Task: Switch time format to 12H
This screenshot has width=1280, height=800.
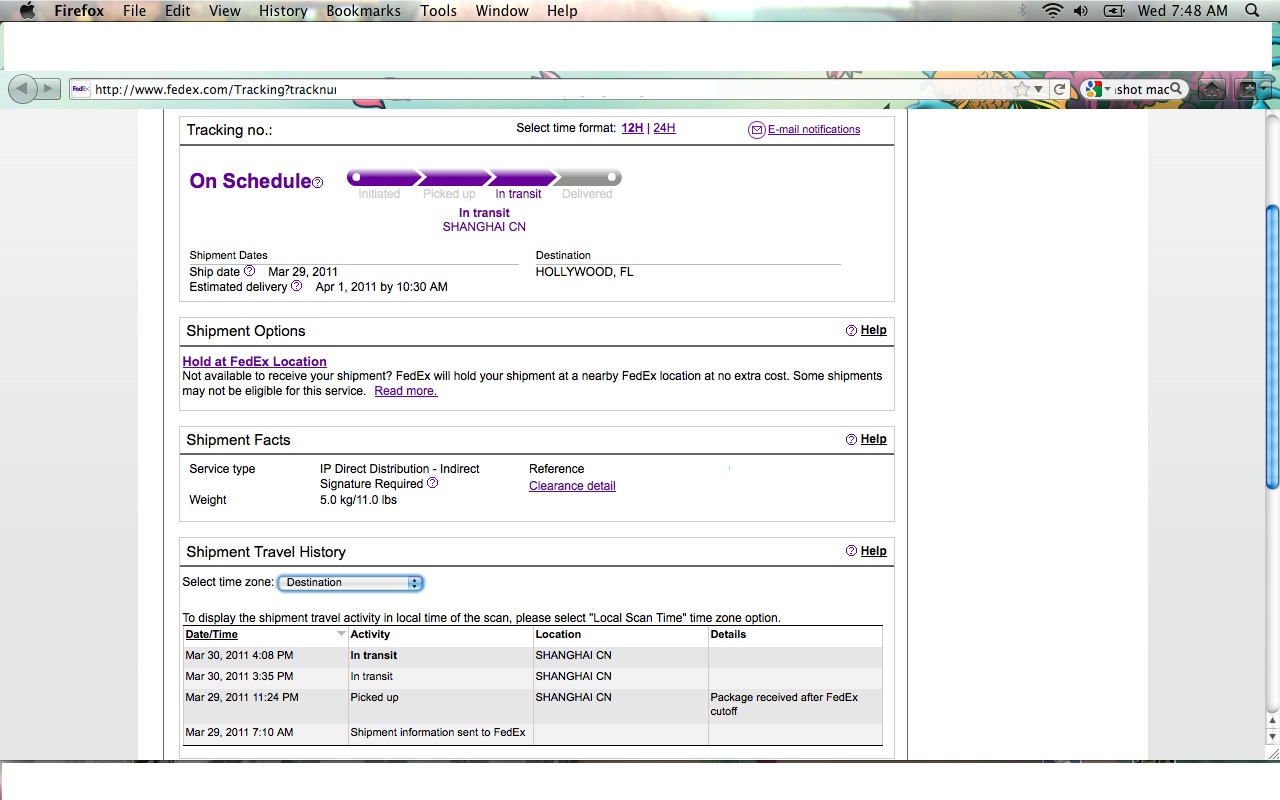Action: [x=632, y=128]
